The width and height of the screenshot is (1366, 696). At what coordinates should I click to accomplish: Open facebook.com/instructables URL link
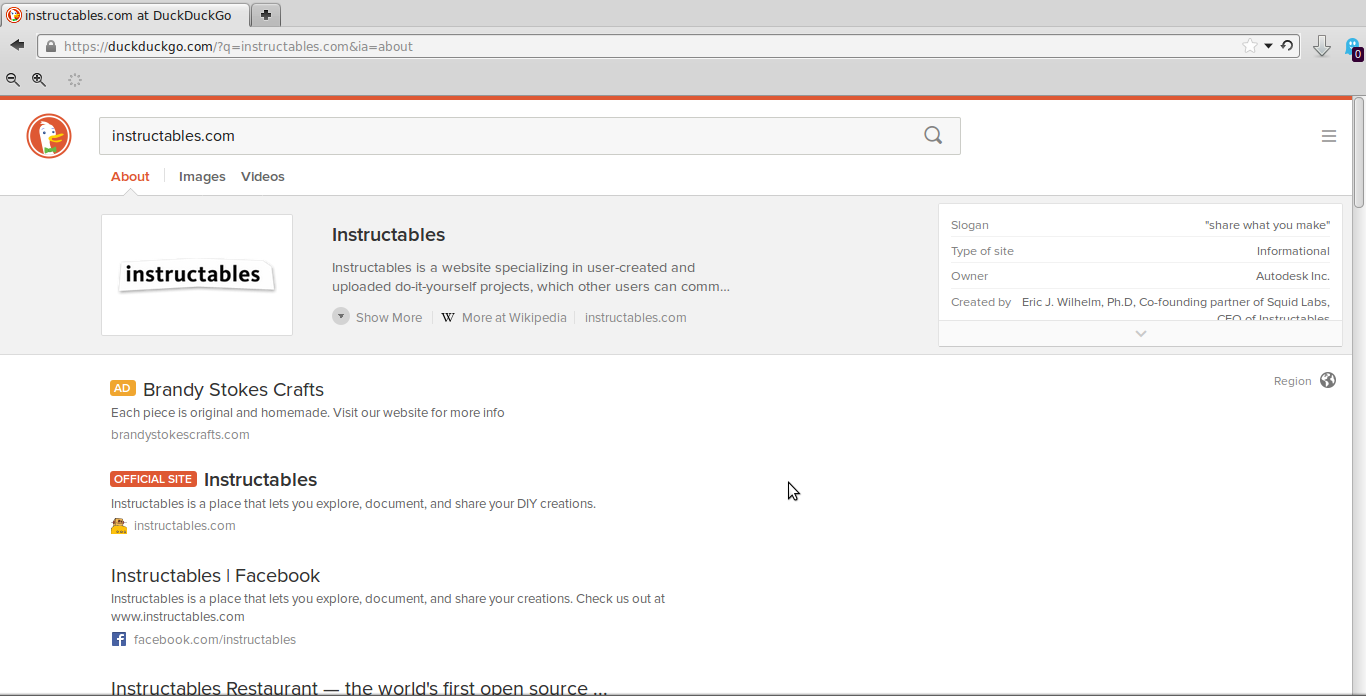(x=215, y=639)
